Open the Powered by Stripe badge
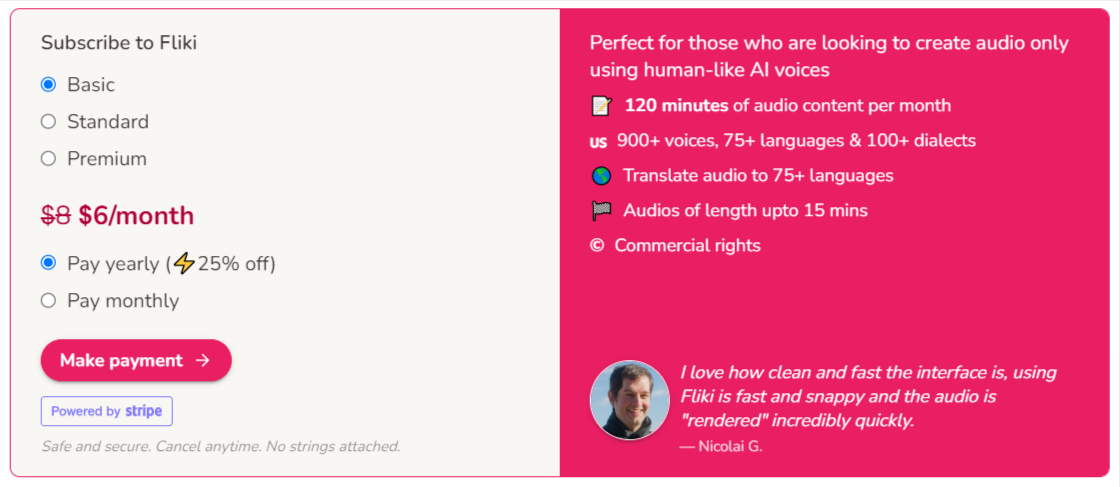The height and width of the screenshot is (487, 1120). click(x=106, y=411)
